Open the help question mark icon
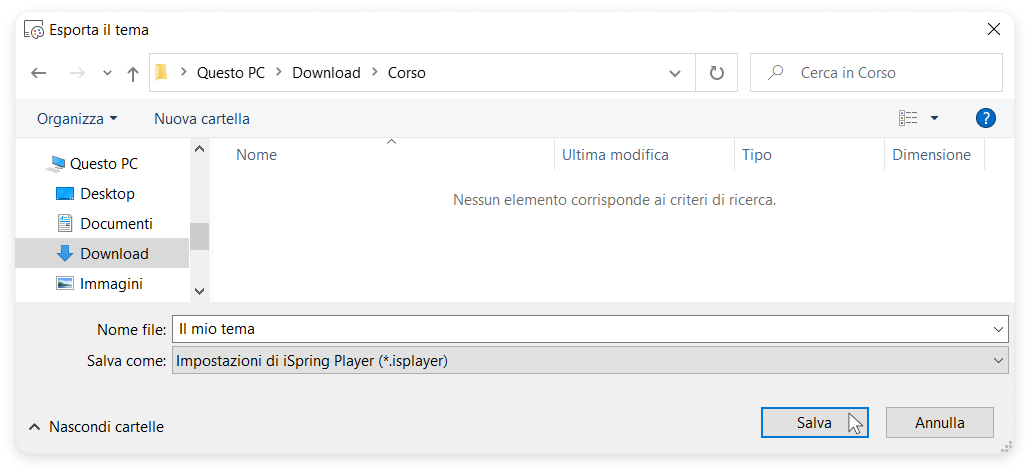1030x473 pixels. coord(985,118)
